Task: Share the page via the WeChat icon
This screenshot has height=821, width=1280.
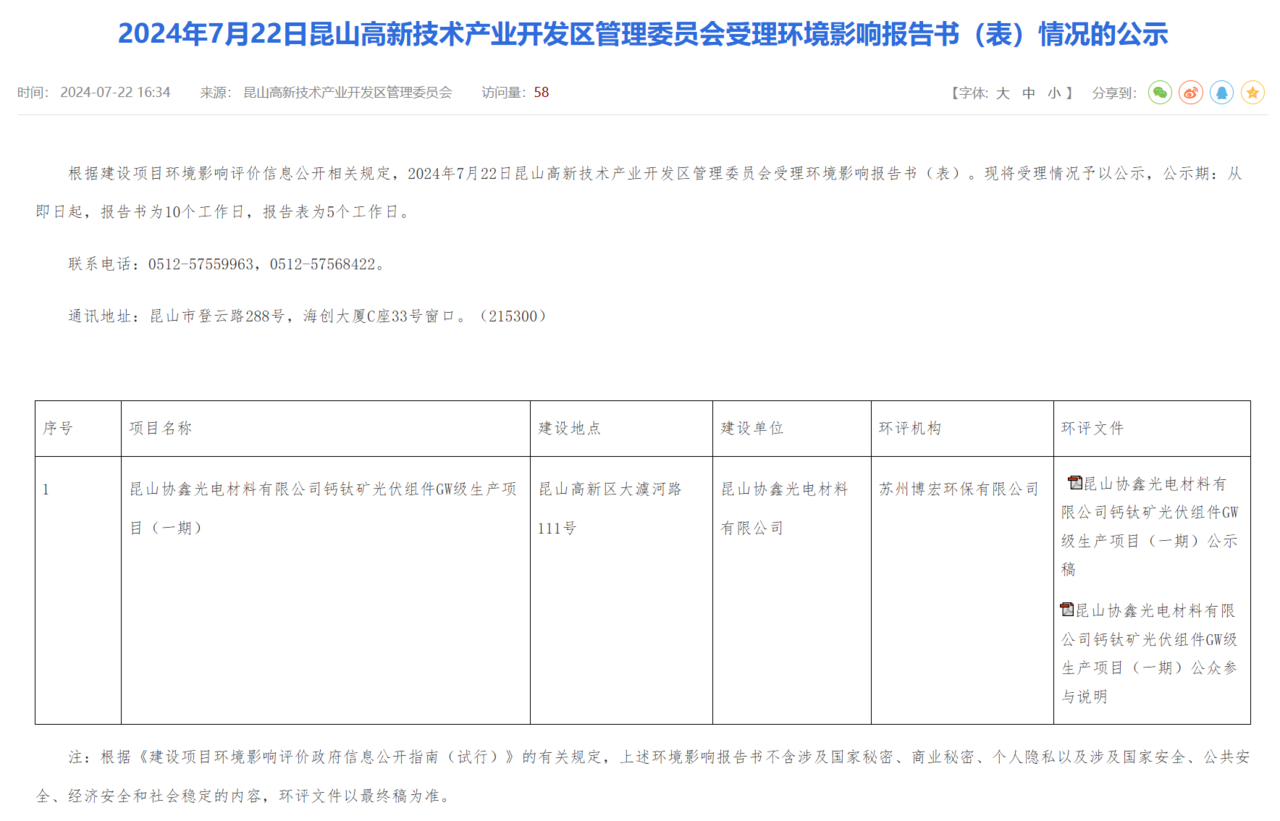Action: tap(1159, 93)
